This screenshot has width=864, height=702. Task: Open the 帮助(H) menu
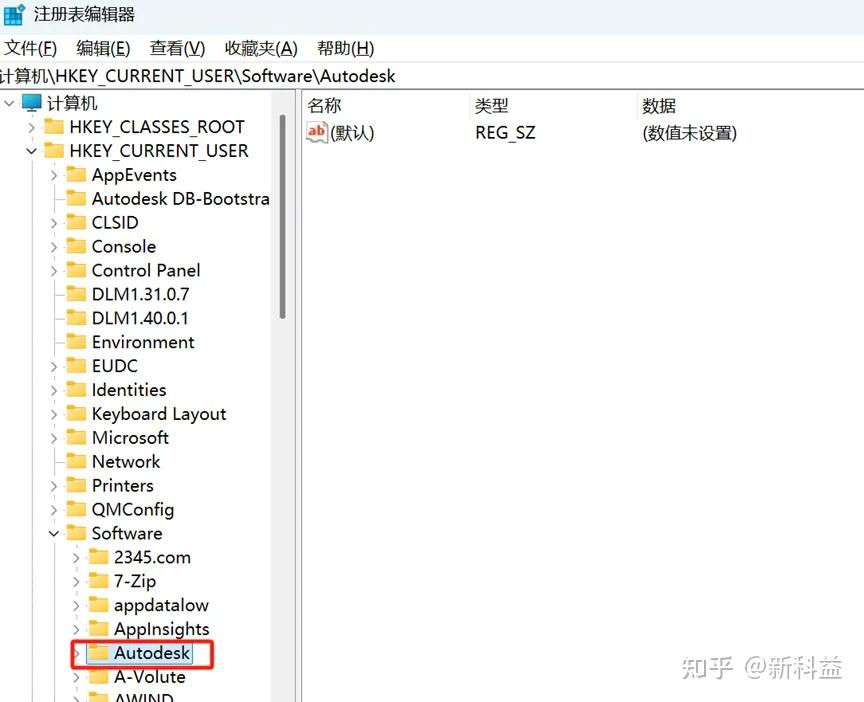click(x=345, y=48)
